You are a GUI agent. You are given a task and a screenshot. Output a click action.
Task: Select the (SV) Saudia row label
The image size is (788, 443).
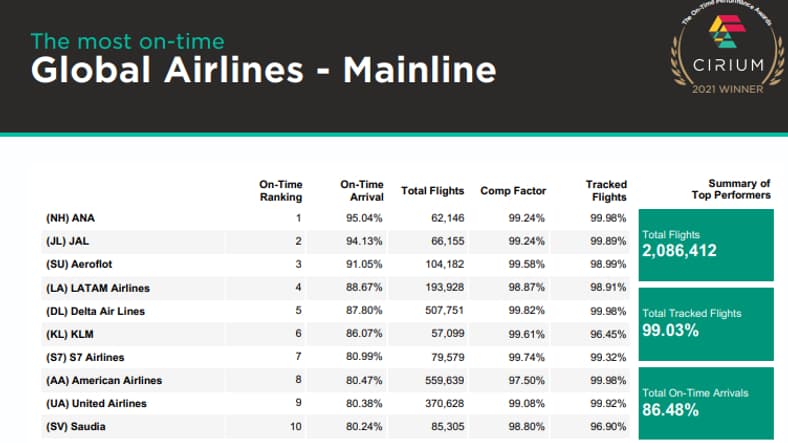pyautogui.click(x=76, y=427)
